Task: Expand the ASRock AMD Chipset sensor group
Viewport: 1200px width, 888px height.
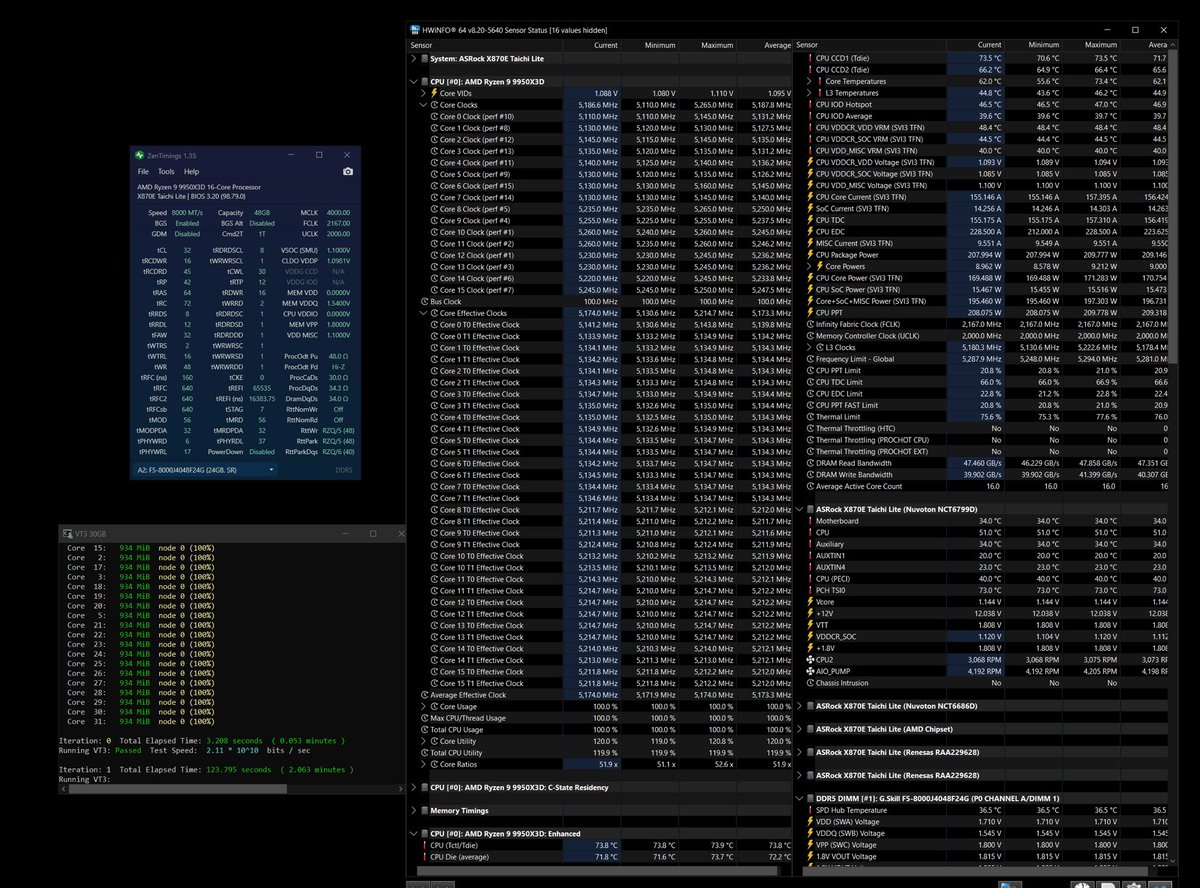Action: (798, 729)
